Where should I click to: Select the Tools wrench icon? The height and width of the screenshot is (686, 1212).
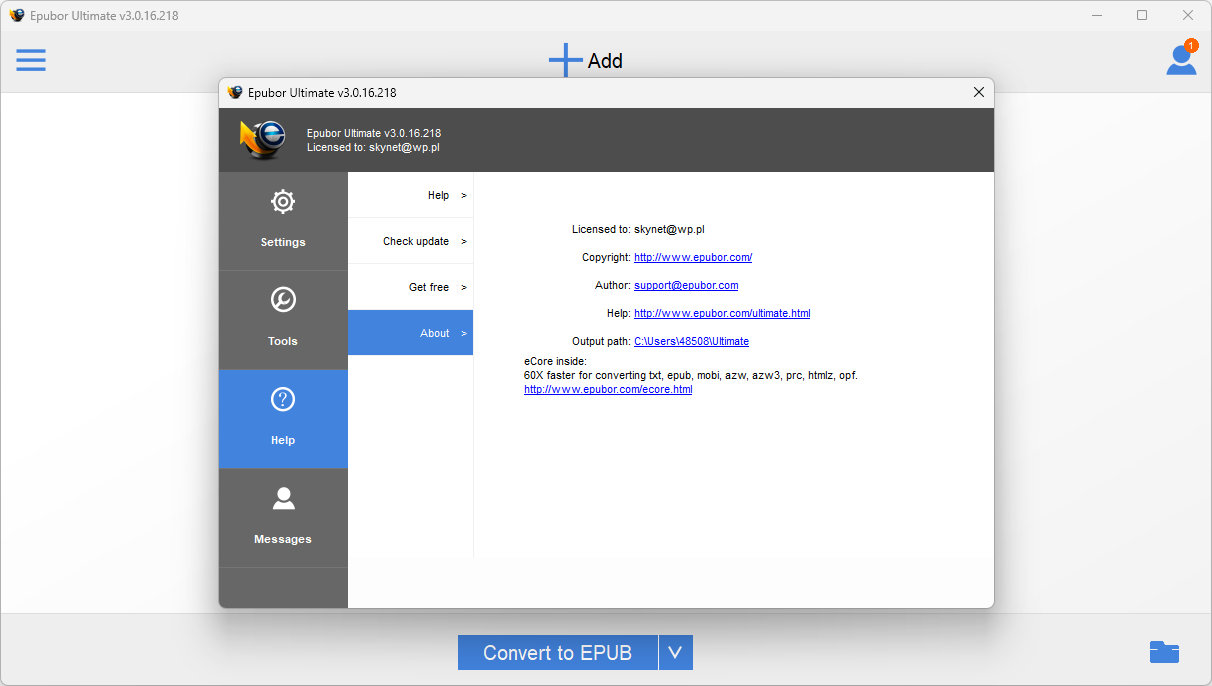283,300
